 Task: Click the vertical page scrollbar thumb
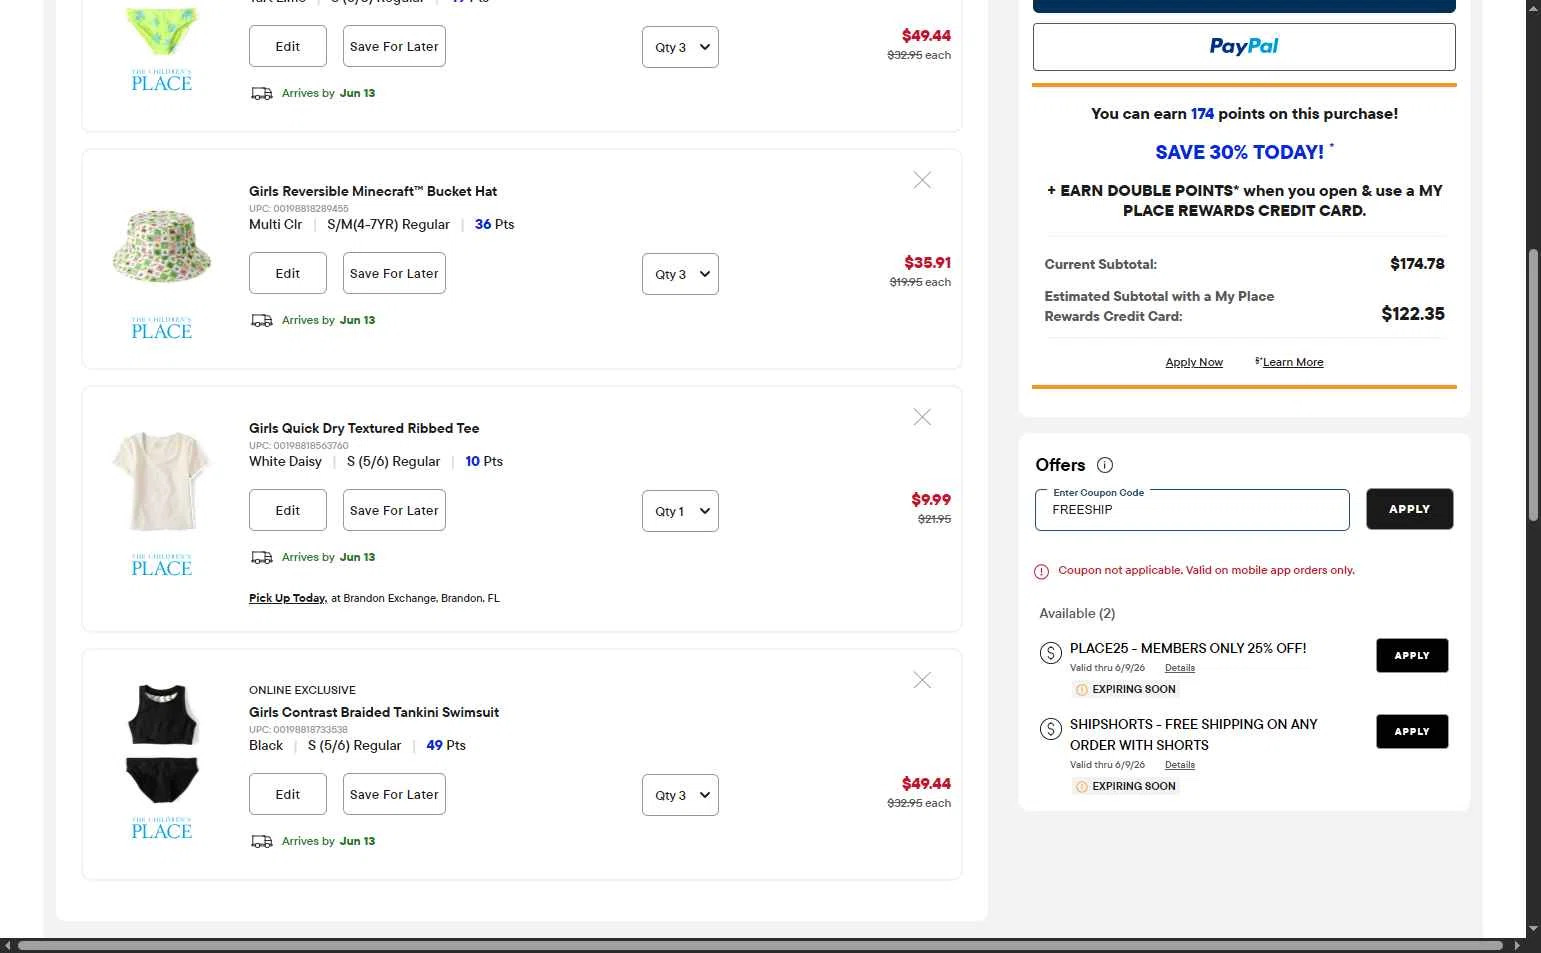point(1533,385)
